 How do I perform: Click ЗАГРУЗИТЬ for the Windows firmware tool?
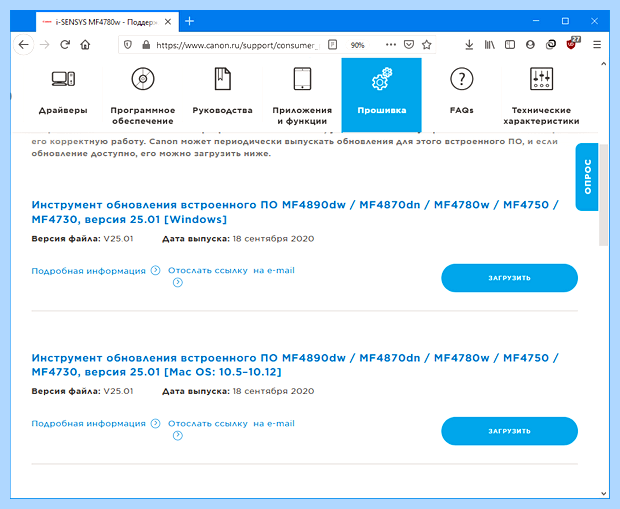point(509,278)
